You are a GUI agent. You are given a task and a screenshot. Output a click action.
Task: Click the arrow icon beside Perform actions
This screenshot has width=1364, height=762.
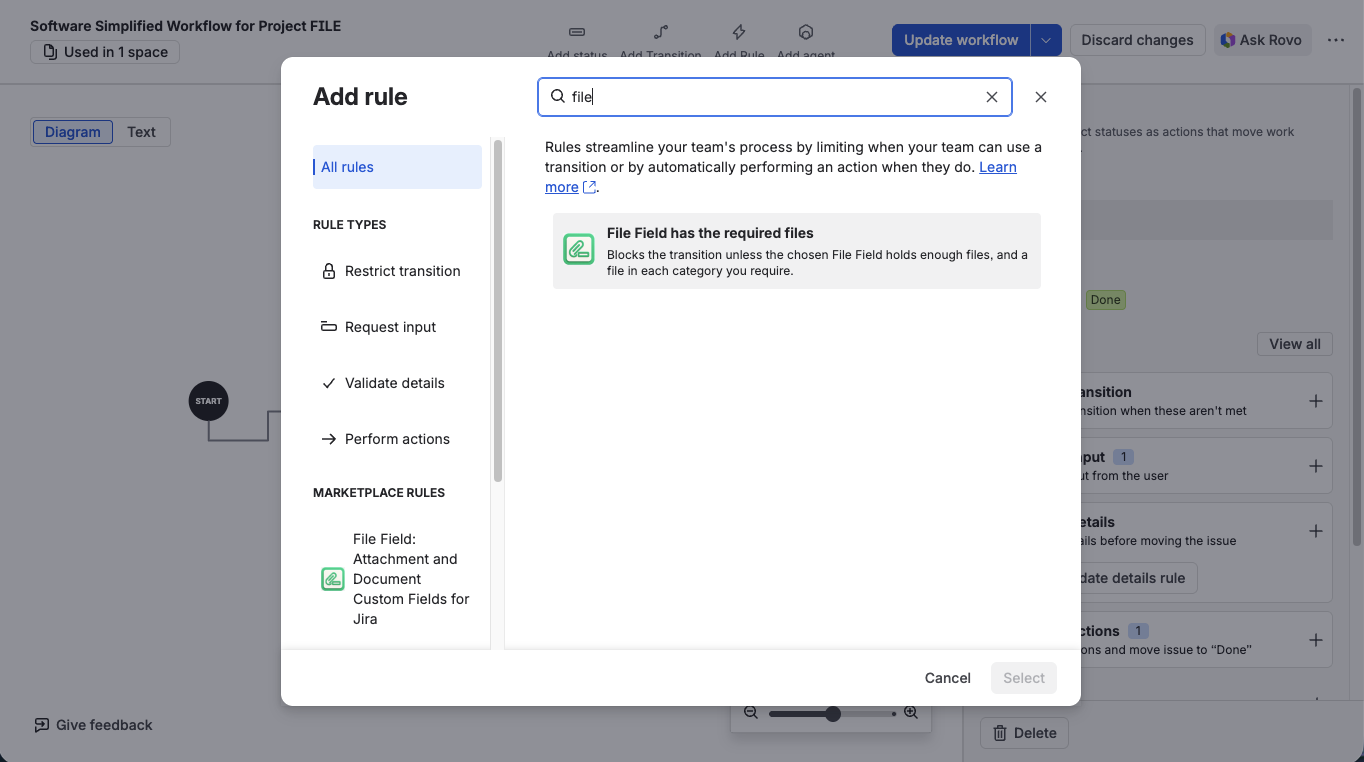coord(328,439)
